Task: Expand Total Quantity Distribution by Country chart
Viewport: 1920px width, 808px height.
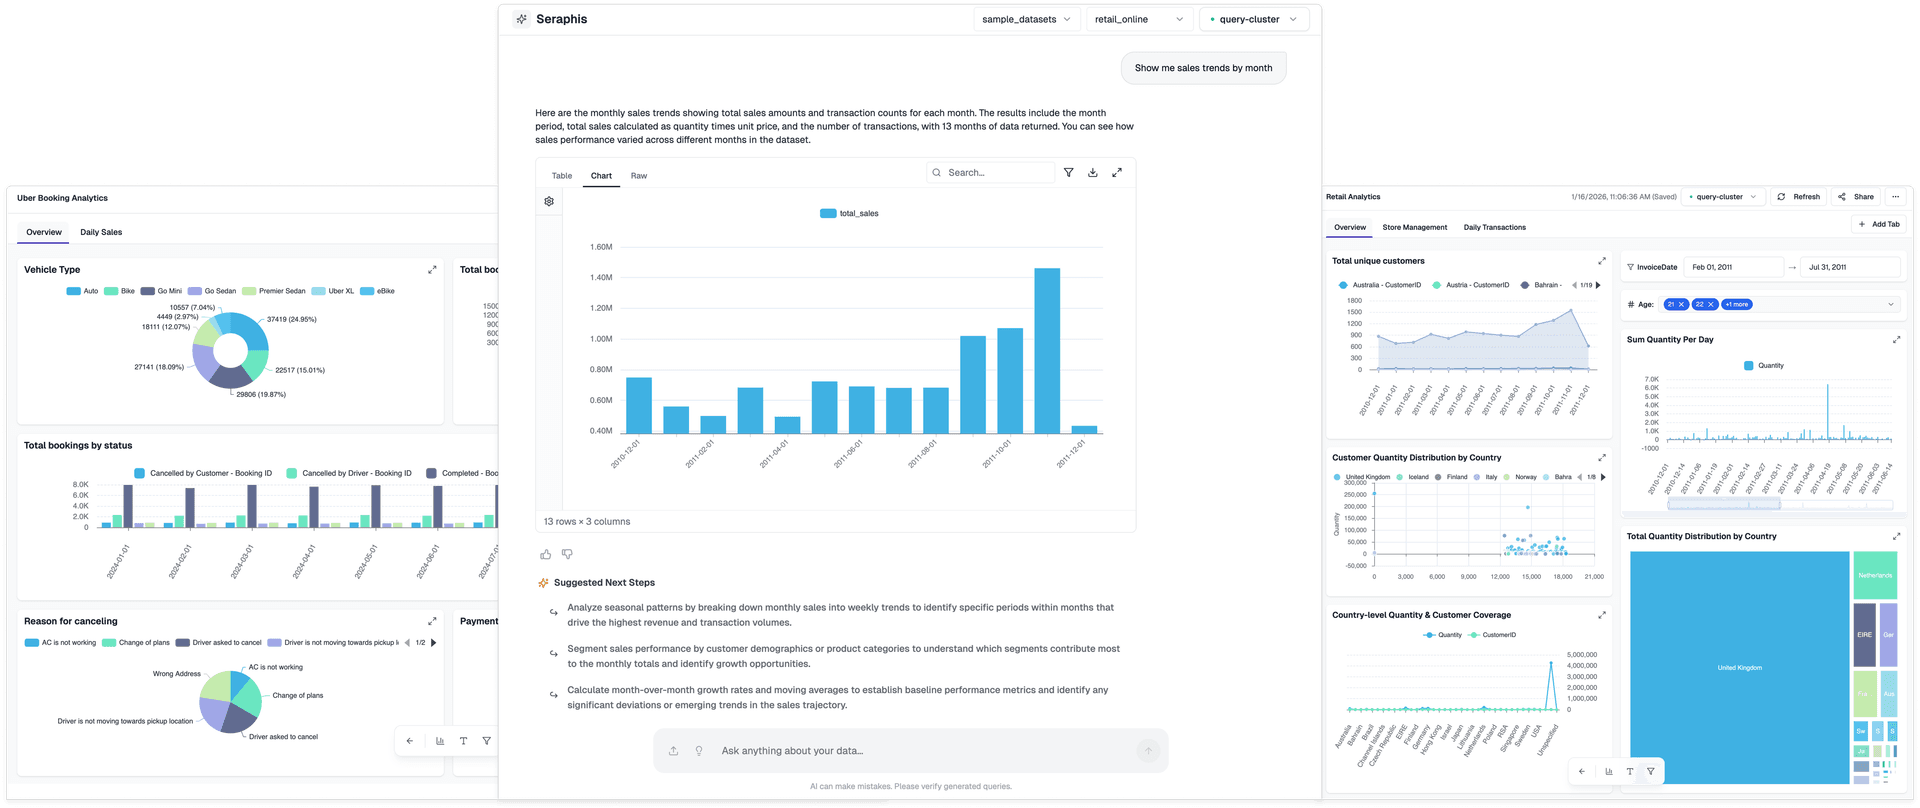Action: (1896, 537)
